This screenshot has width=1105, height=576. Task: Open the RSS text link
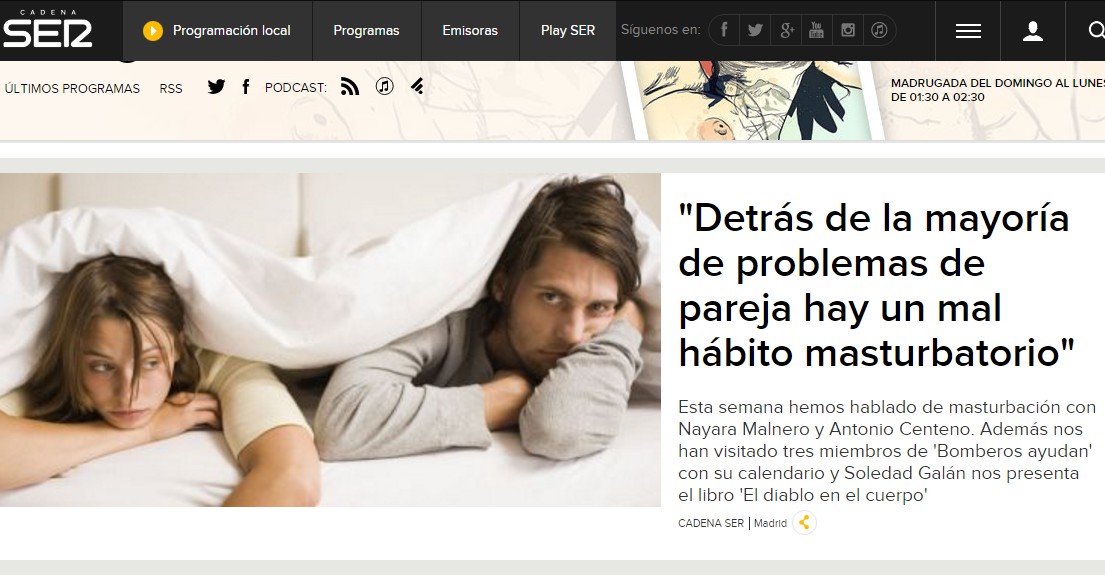point(171,88)
